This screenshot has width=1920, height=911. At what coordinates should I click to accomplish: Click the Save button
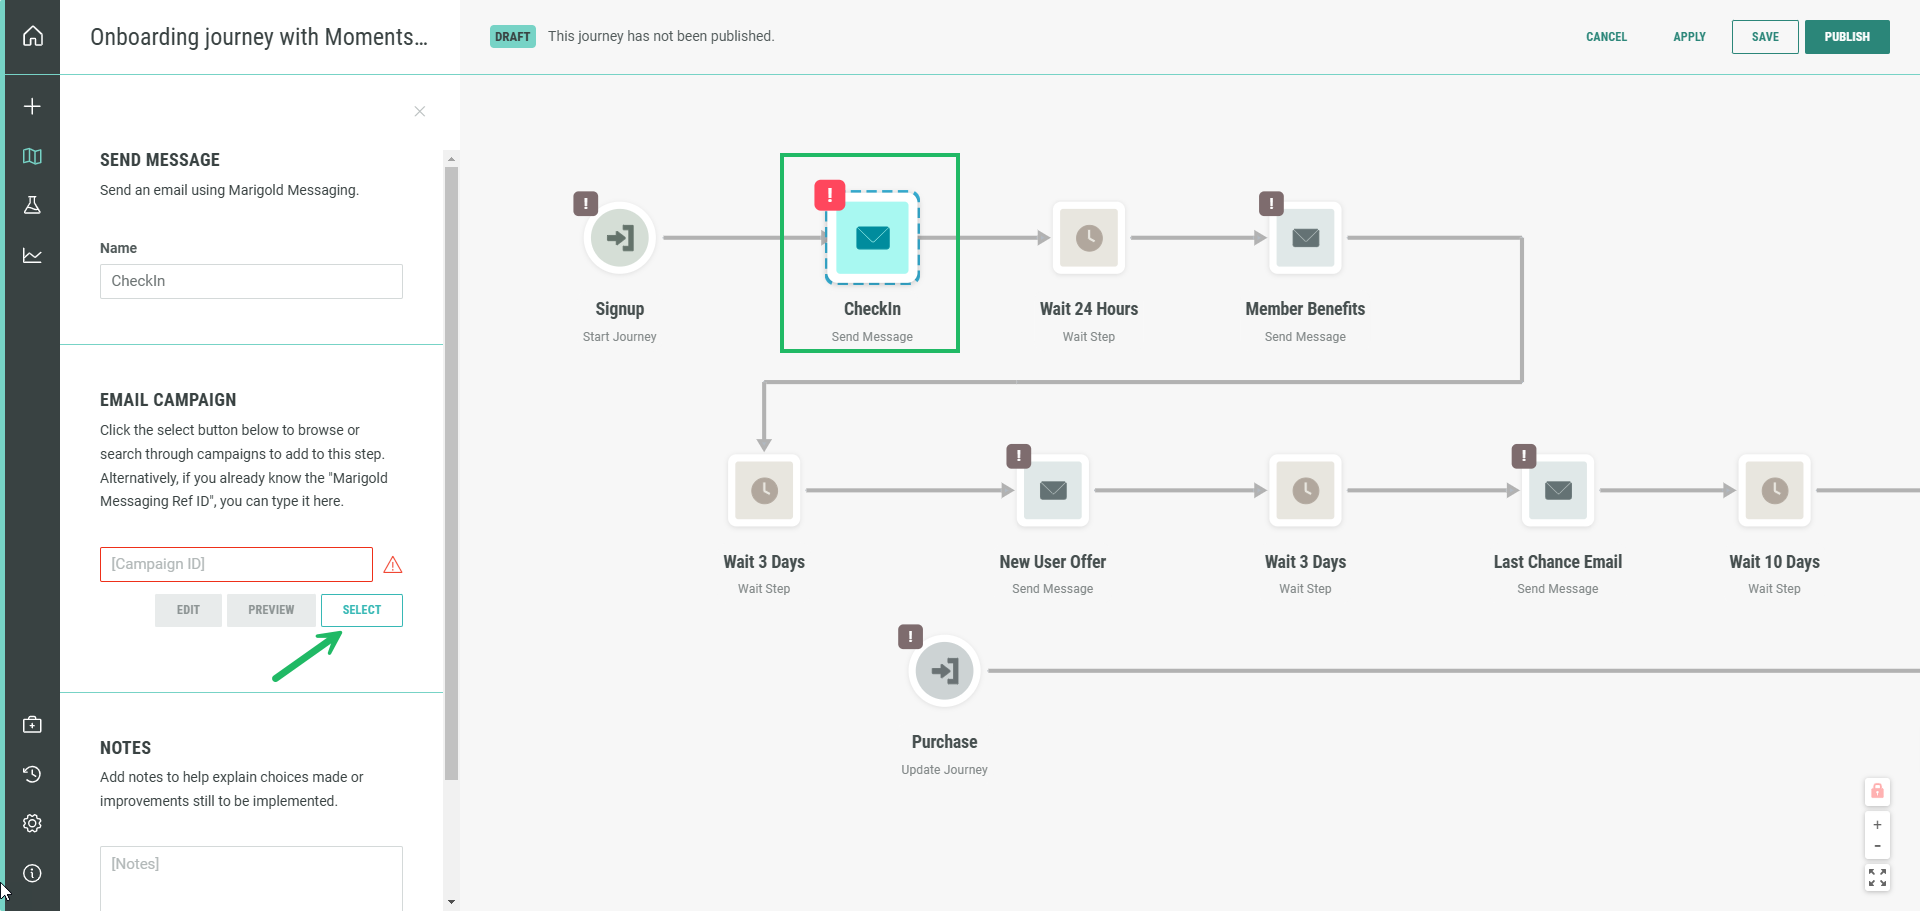[x=1765, y=37]
